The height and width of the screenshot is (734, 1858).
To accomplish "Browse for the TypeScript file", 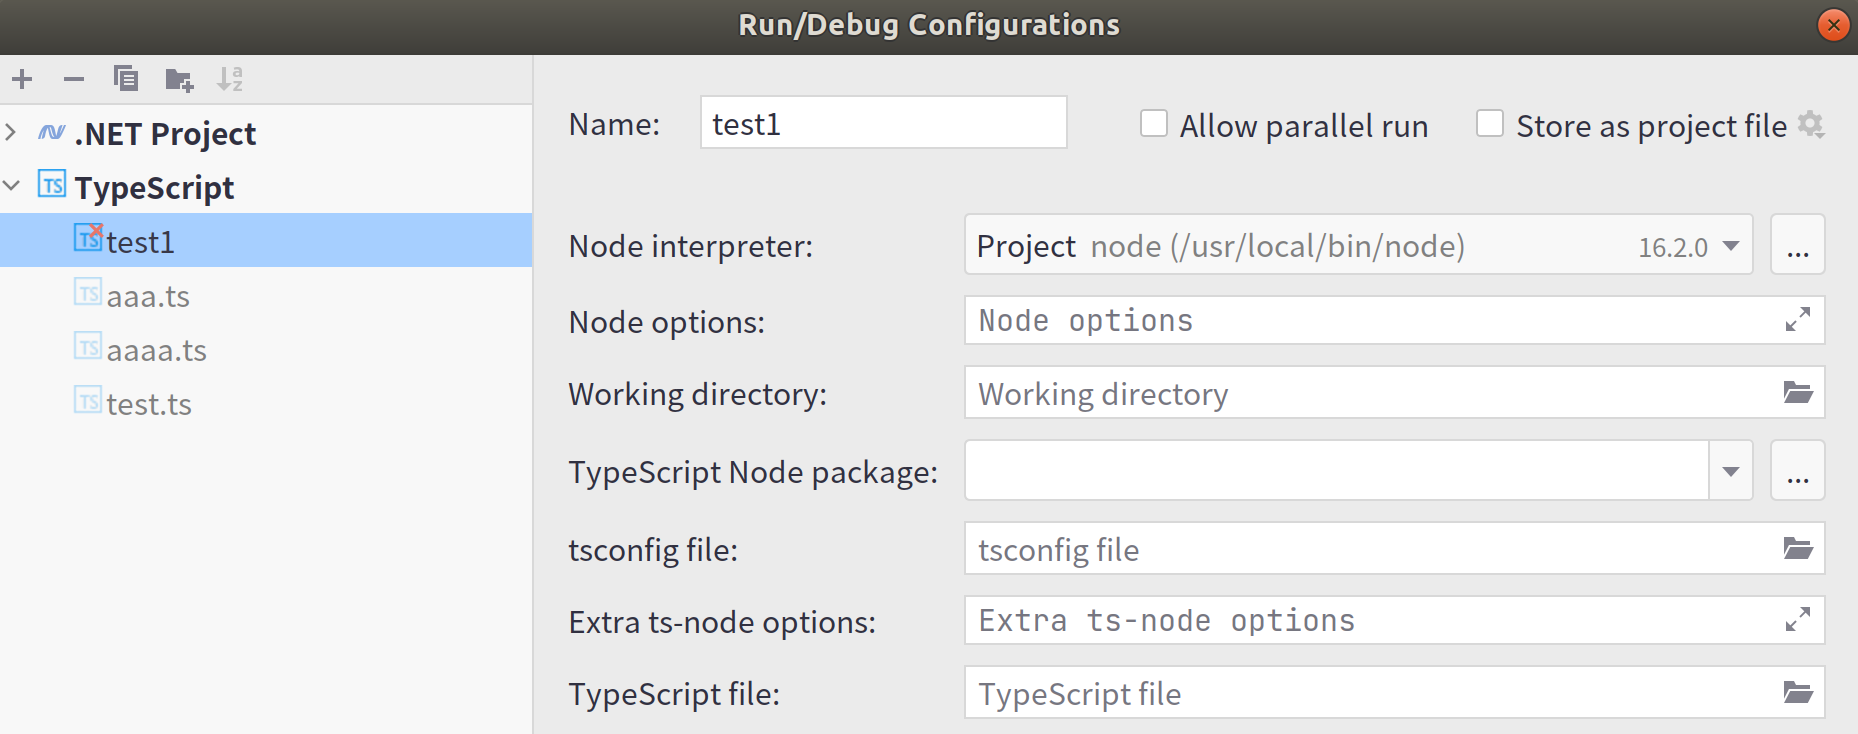I will (1797, 693).
